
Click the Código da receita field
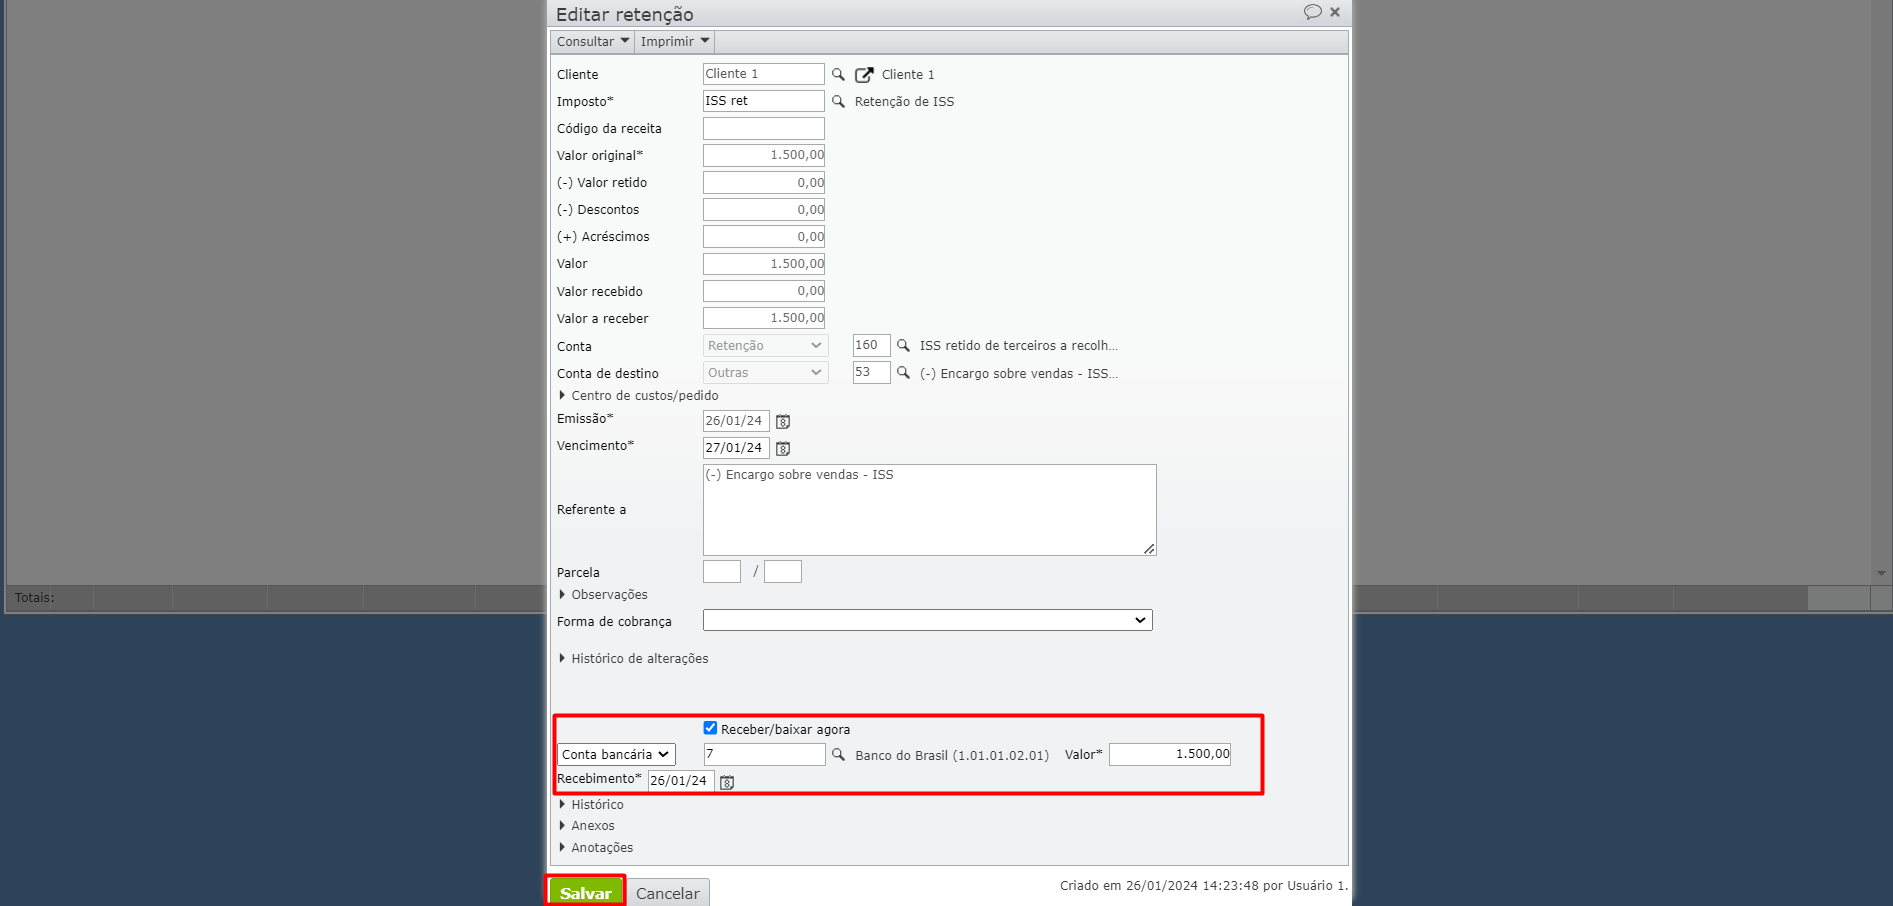764,128
